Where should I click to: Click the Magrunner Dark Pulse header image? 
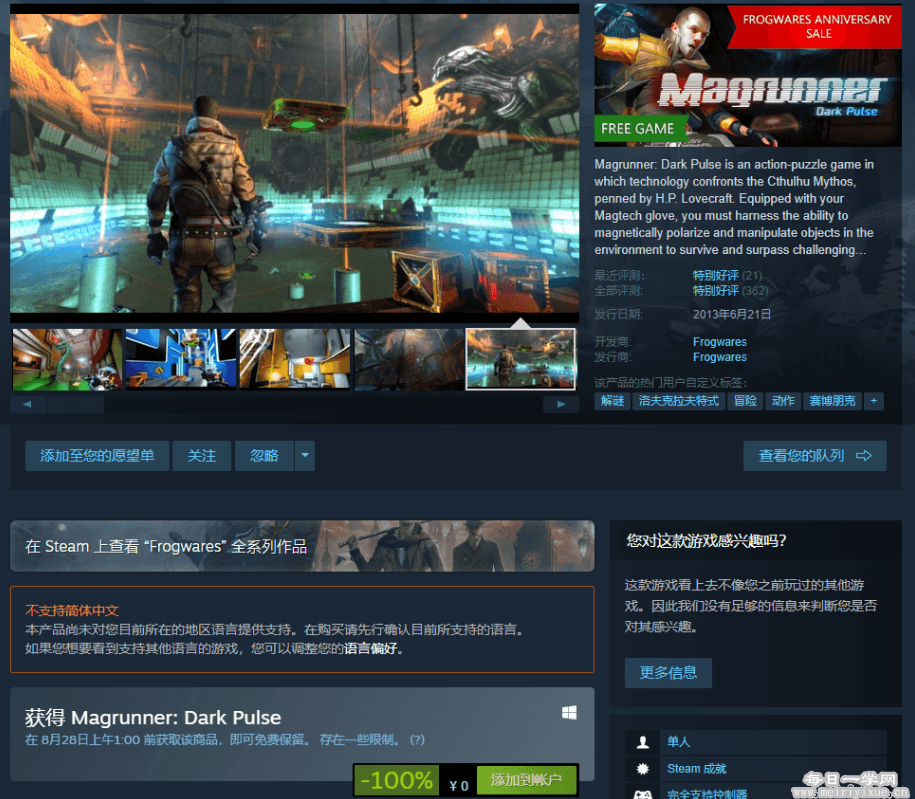[748, 75]
